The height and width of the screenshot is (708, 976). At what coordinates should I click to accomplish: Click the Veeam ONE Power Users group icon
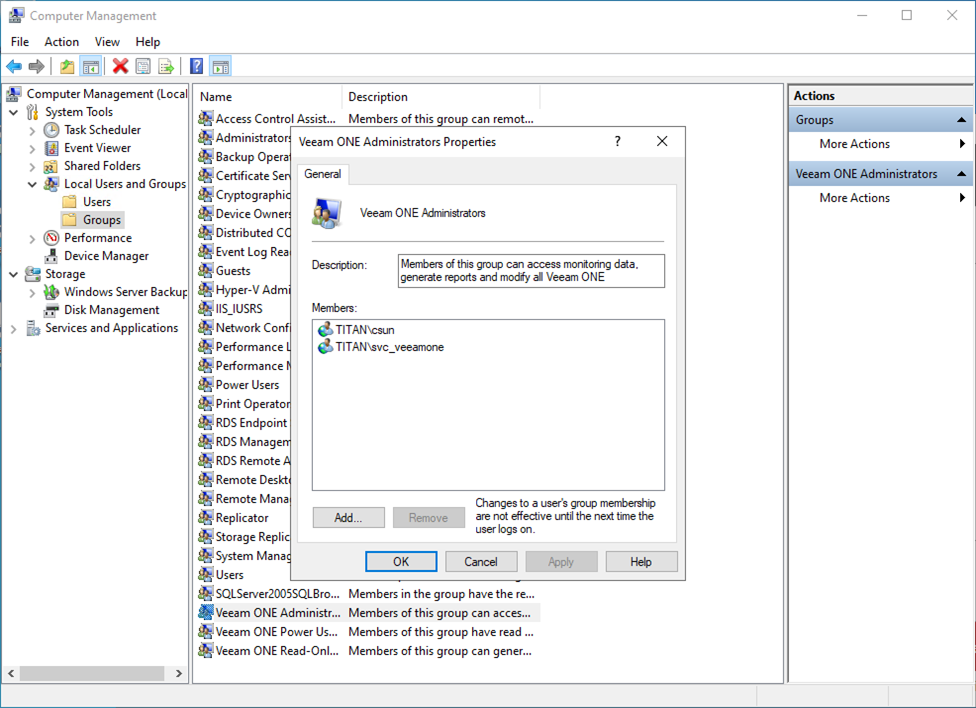(x=205, y=631)
